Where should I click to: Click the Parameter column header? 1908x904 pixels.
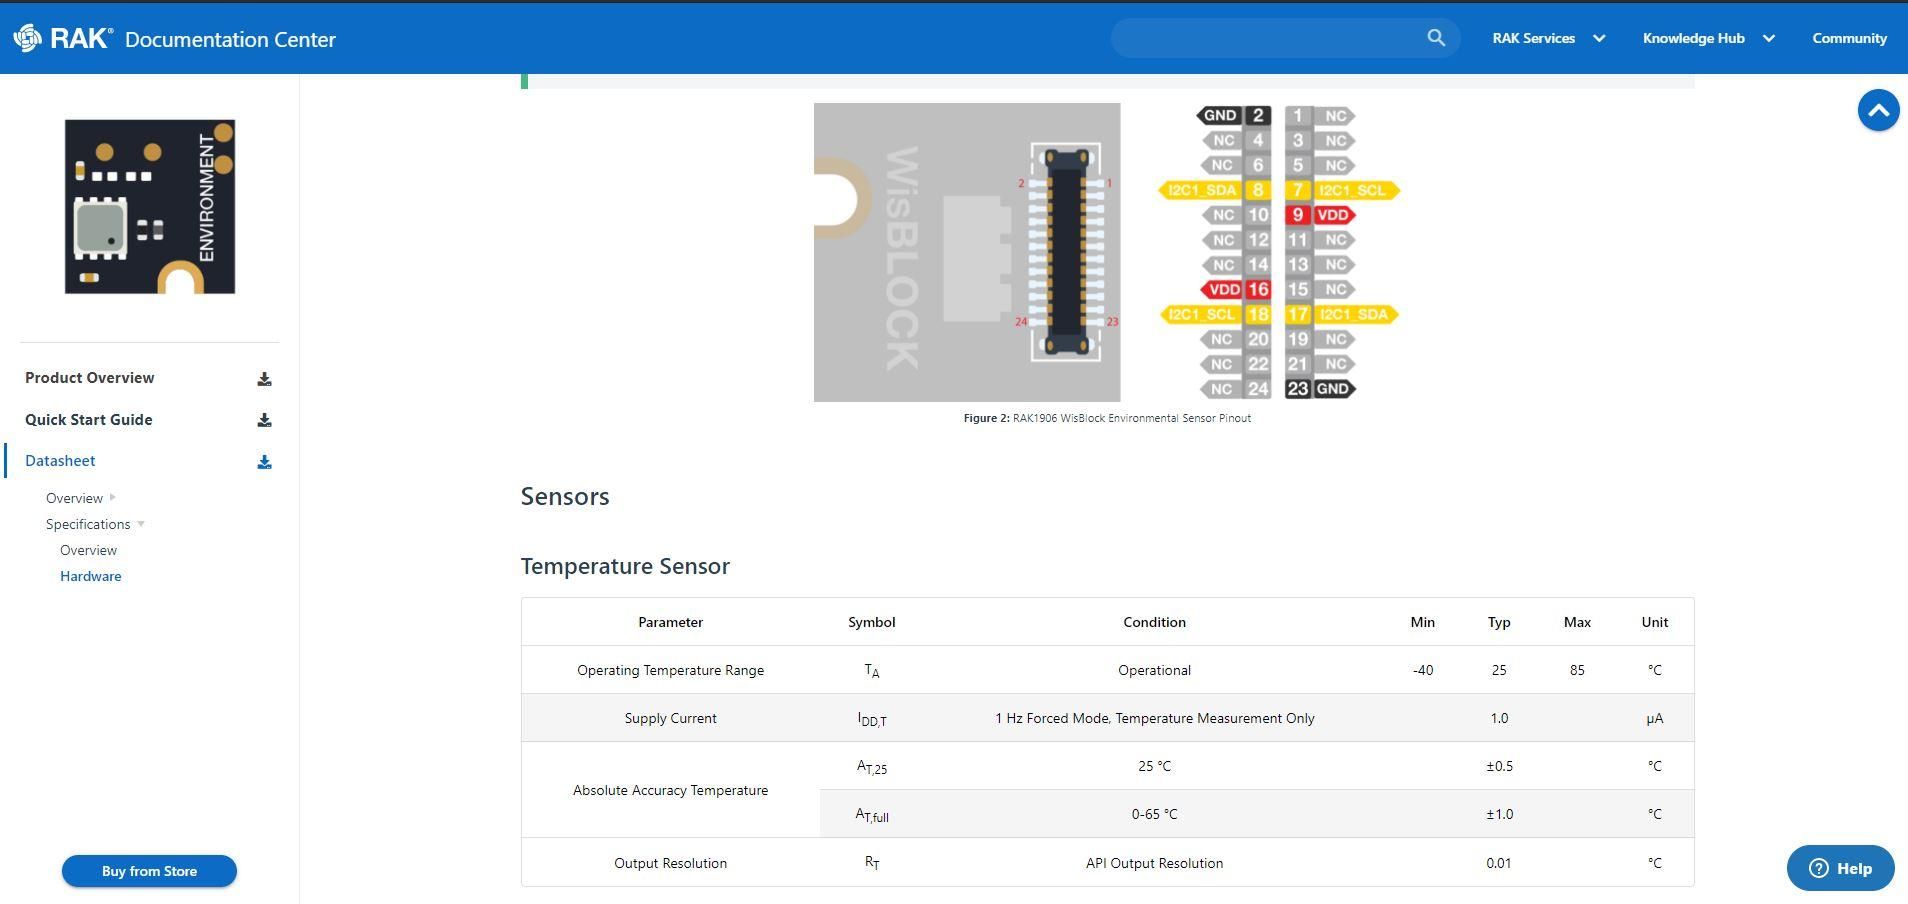[670, 622]
